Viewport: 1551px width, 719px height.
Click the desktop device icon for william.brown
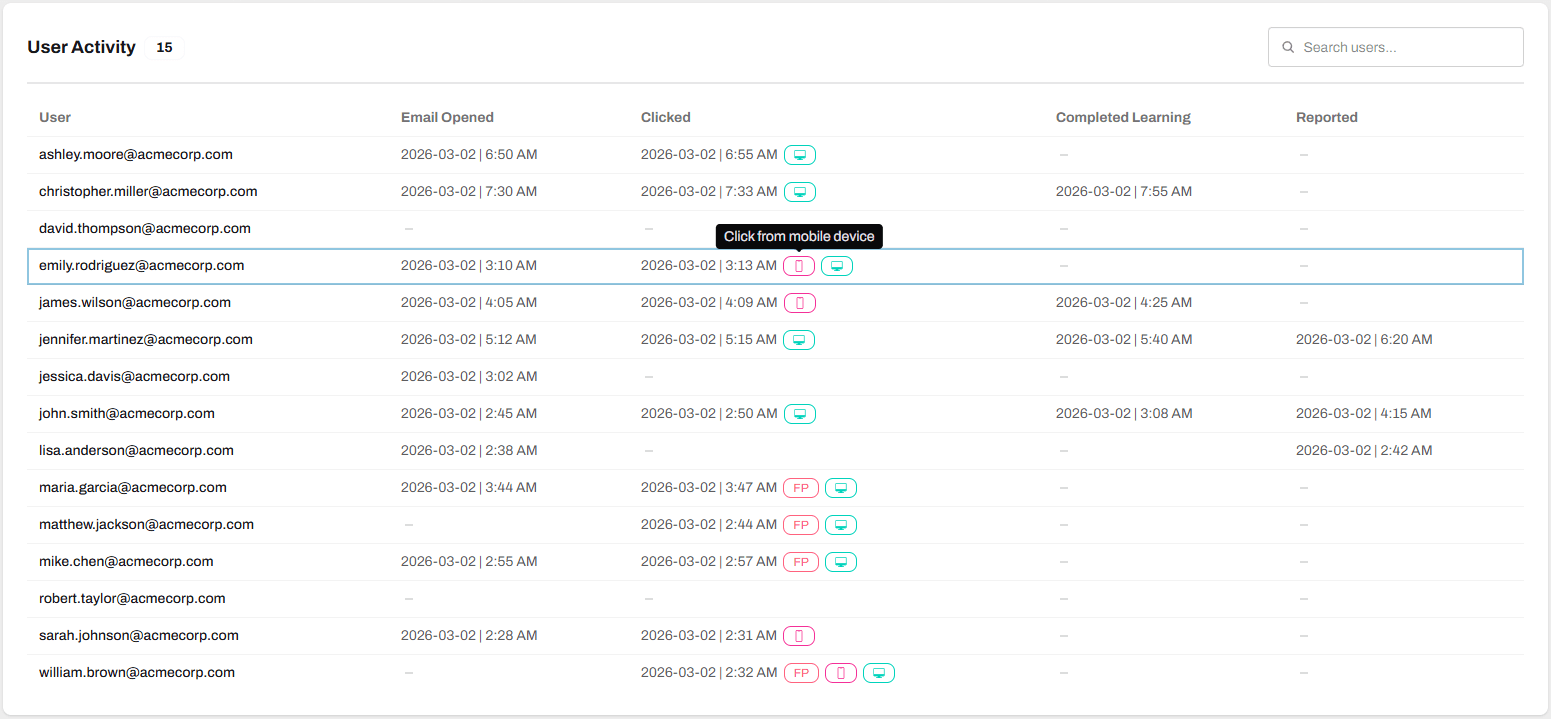pos(878,672)
